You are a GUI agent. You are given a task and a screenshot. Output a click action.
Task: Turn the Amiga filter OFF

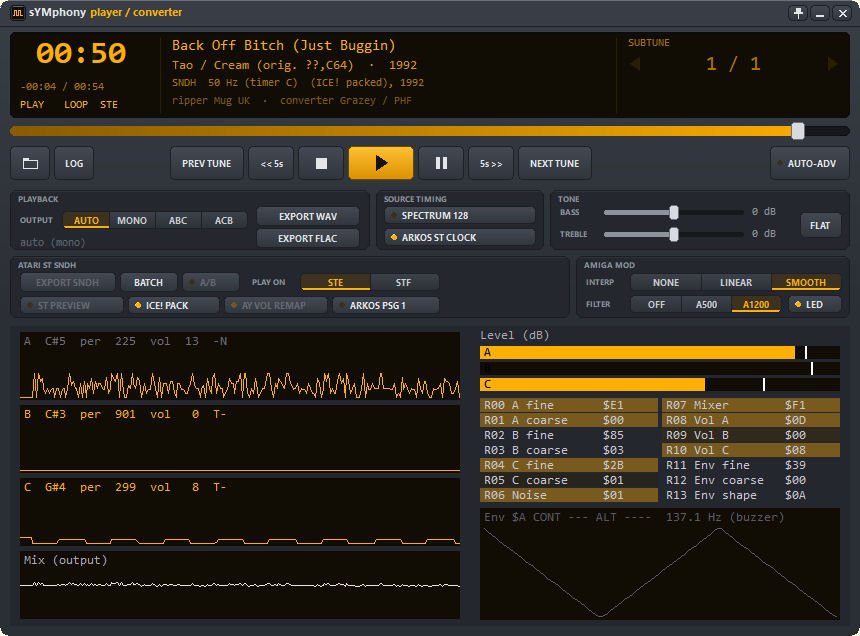coord(656,304)
